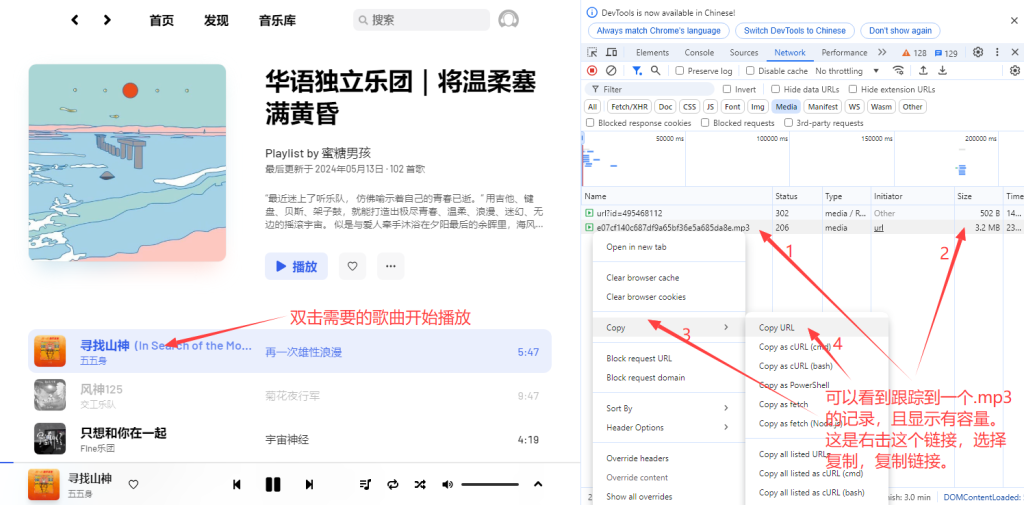This screenshot has height=505, width=1024.
Task: Toggle the device toolbar icon
Action: [x=611, y=52]
